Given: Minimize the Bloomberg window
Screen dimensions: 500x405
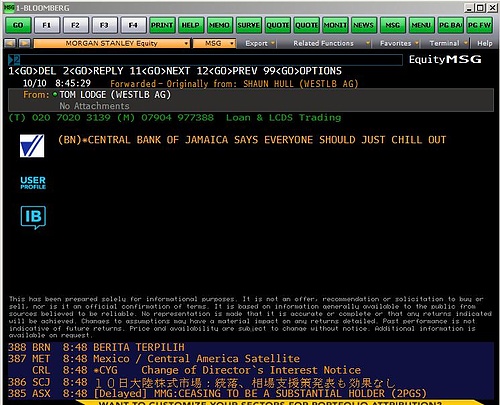Looking at the screenshot, I should pos(469,8).
